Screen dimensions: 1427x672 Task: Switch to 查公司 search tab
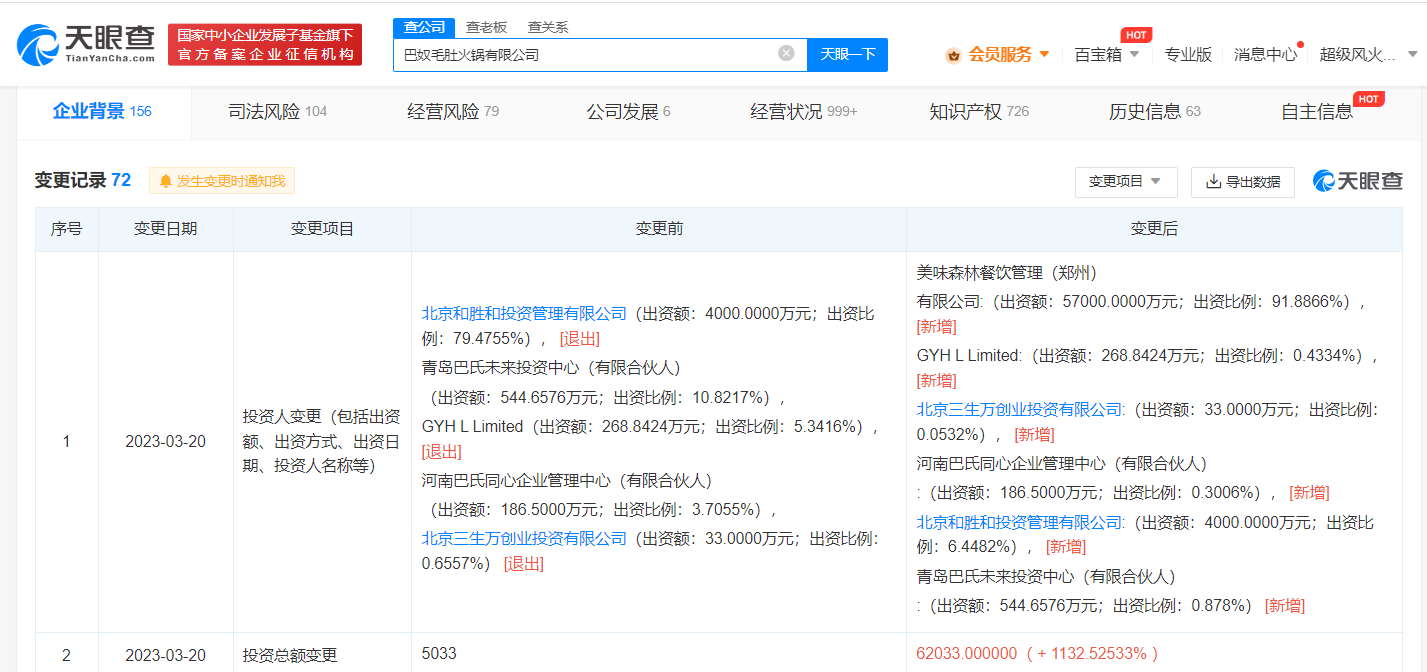pyautogui.click(x=424, y=27)
